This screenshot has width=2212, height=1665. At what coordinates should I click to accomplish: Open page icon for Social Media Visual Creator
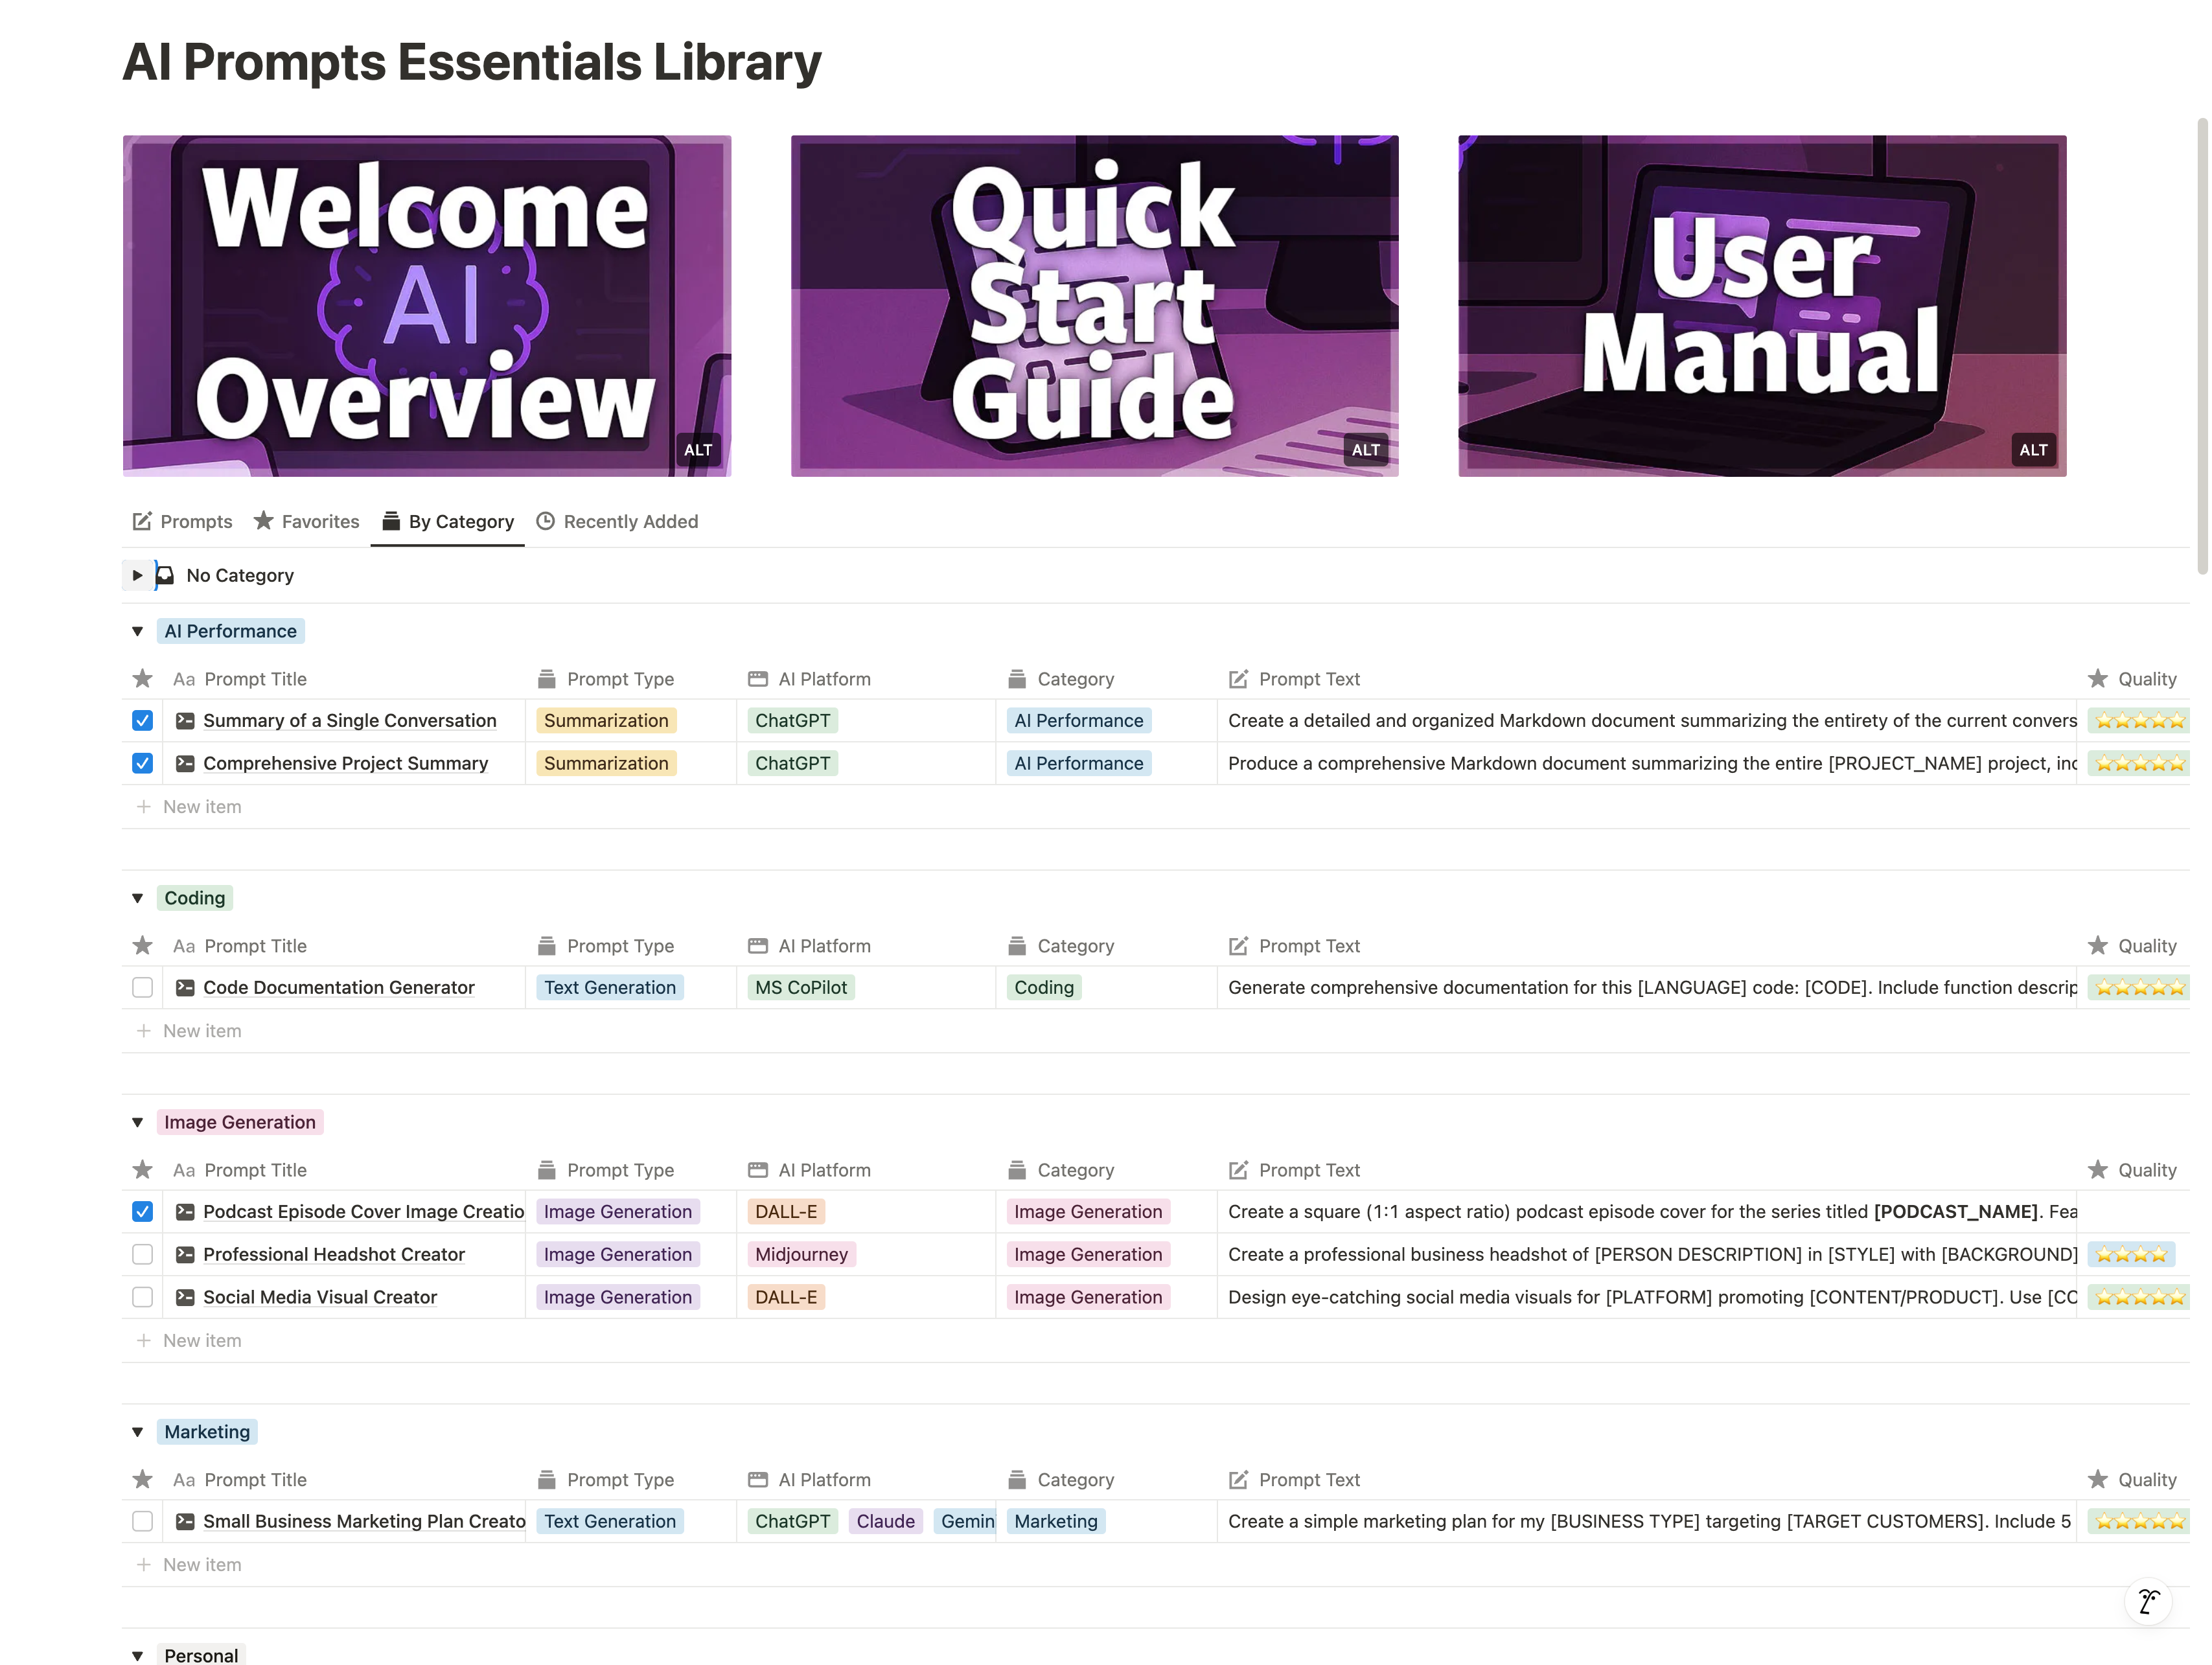[x=185, y=1297]
